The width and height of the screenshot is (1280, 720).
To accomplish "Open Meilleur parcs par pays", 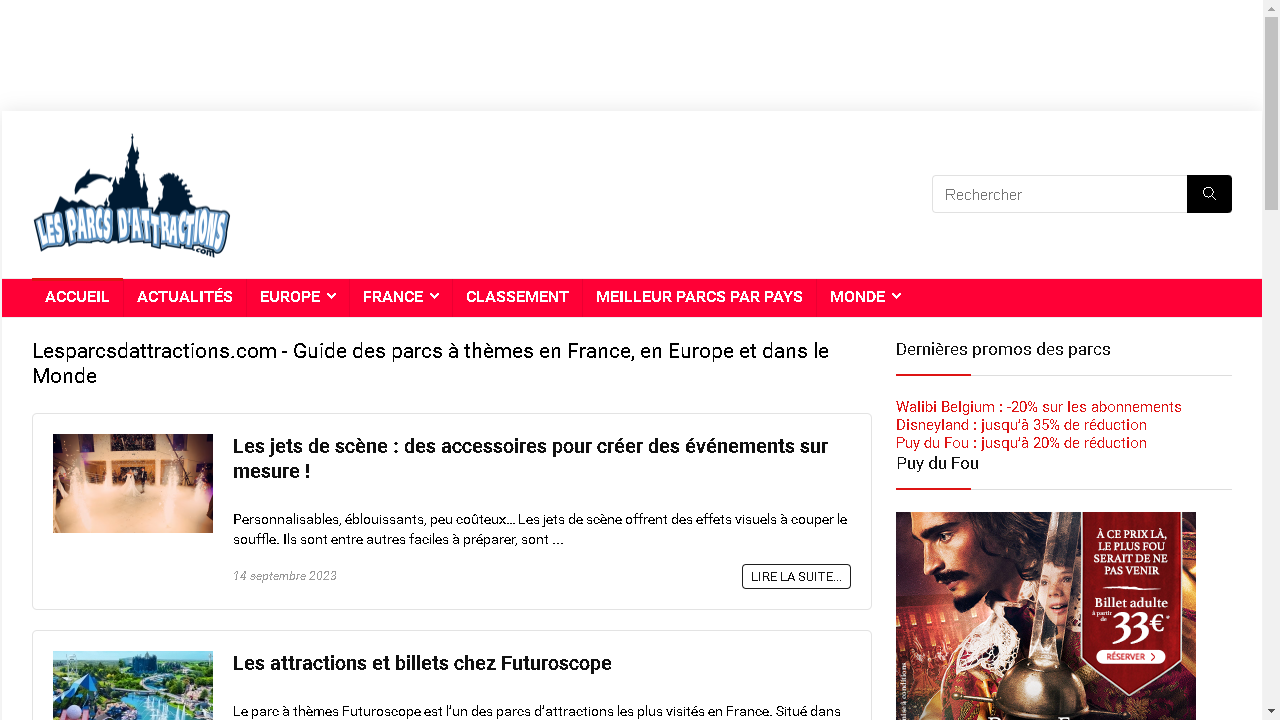I will pyautogui.click(x=699, y=297).
